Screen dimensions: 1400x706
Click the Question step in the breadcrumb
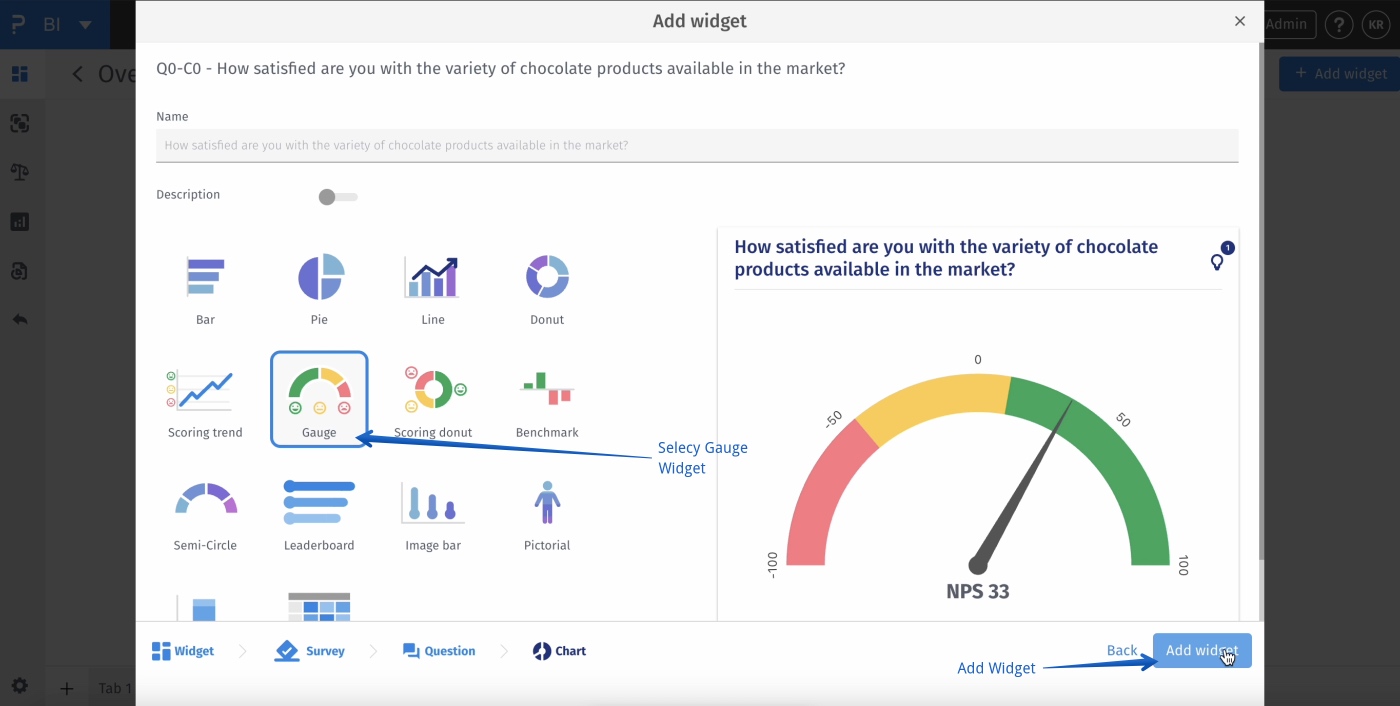(438, 650)
